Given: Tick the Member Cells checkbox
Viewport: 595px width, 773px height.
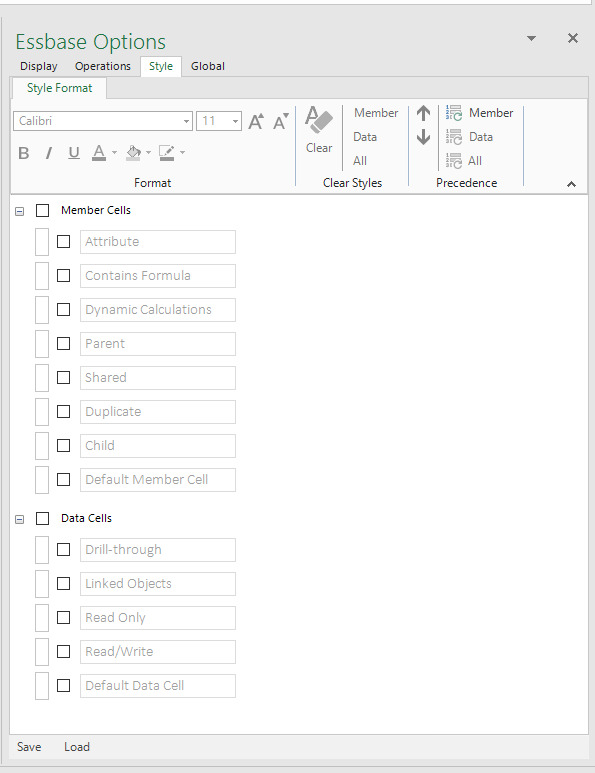Looking at the screenshot, I should [43, 211].
